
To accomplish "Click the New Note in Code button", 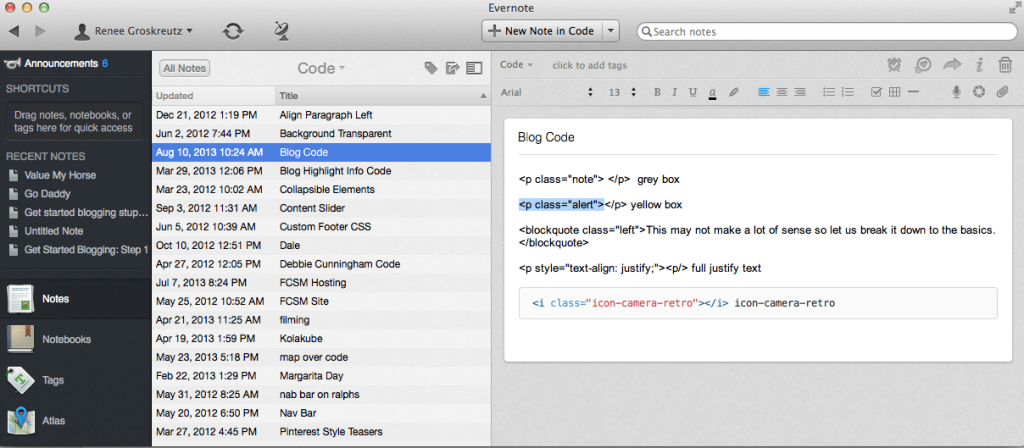I will pos(541,31).
